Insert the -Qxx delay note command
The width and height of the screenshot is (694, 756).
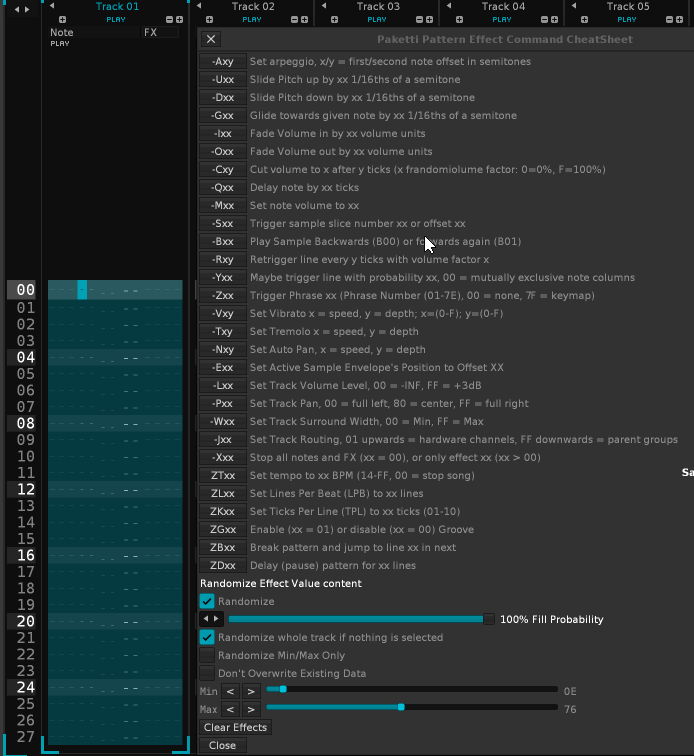[223, 188]
